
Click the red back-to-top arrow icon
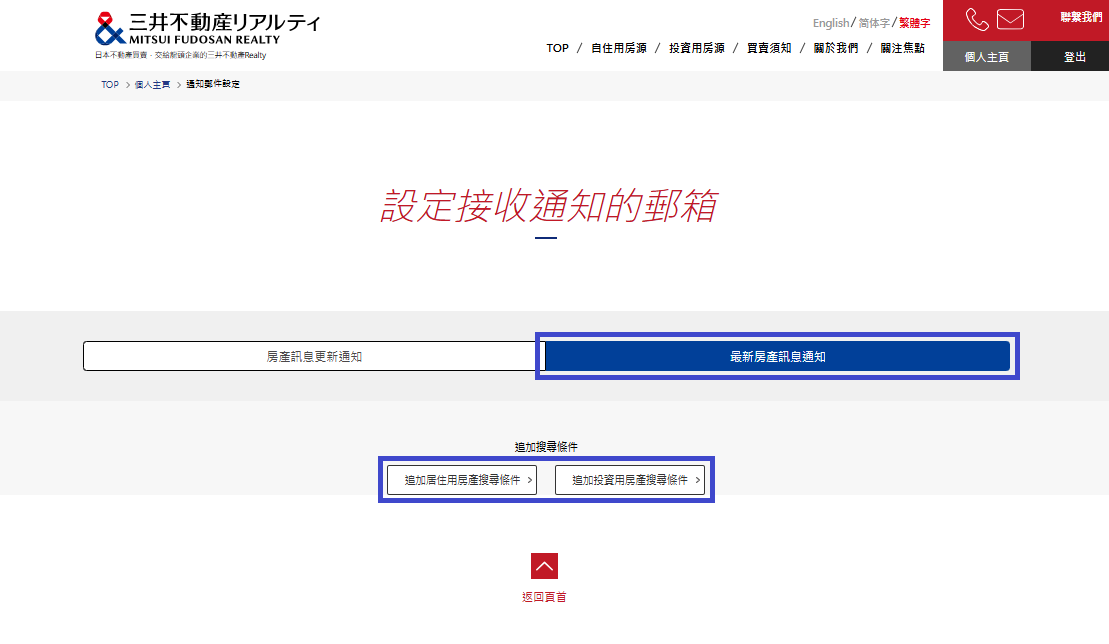coord(544,566)
